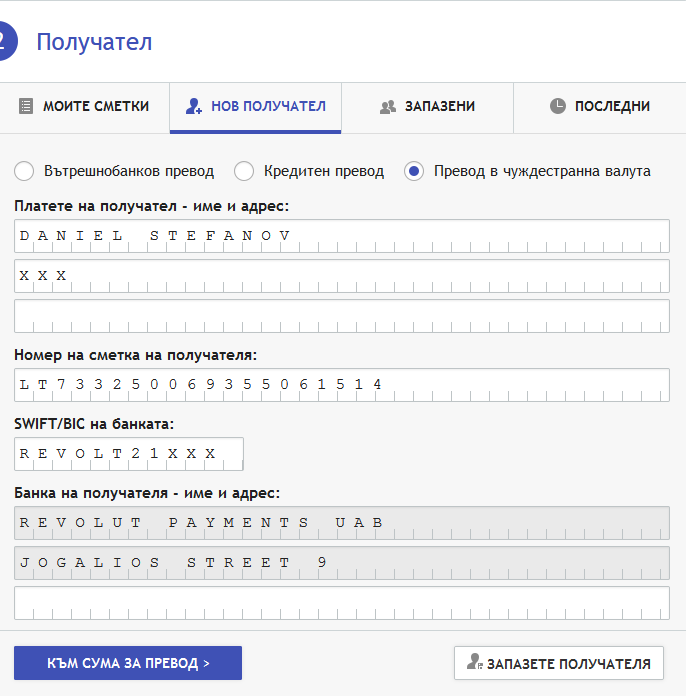686x696 pixels.
Task: Click the people icon beside ЗАПАЗЕНИ
Action: (x=388, y=107)
